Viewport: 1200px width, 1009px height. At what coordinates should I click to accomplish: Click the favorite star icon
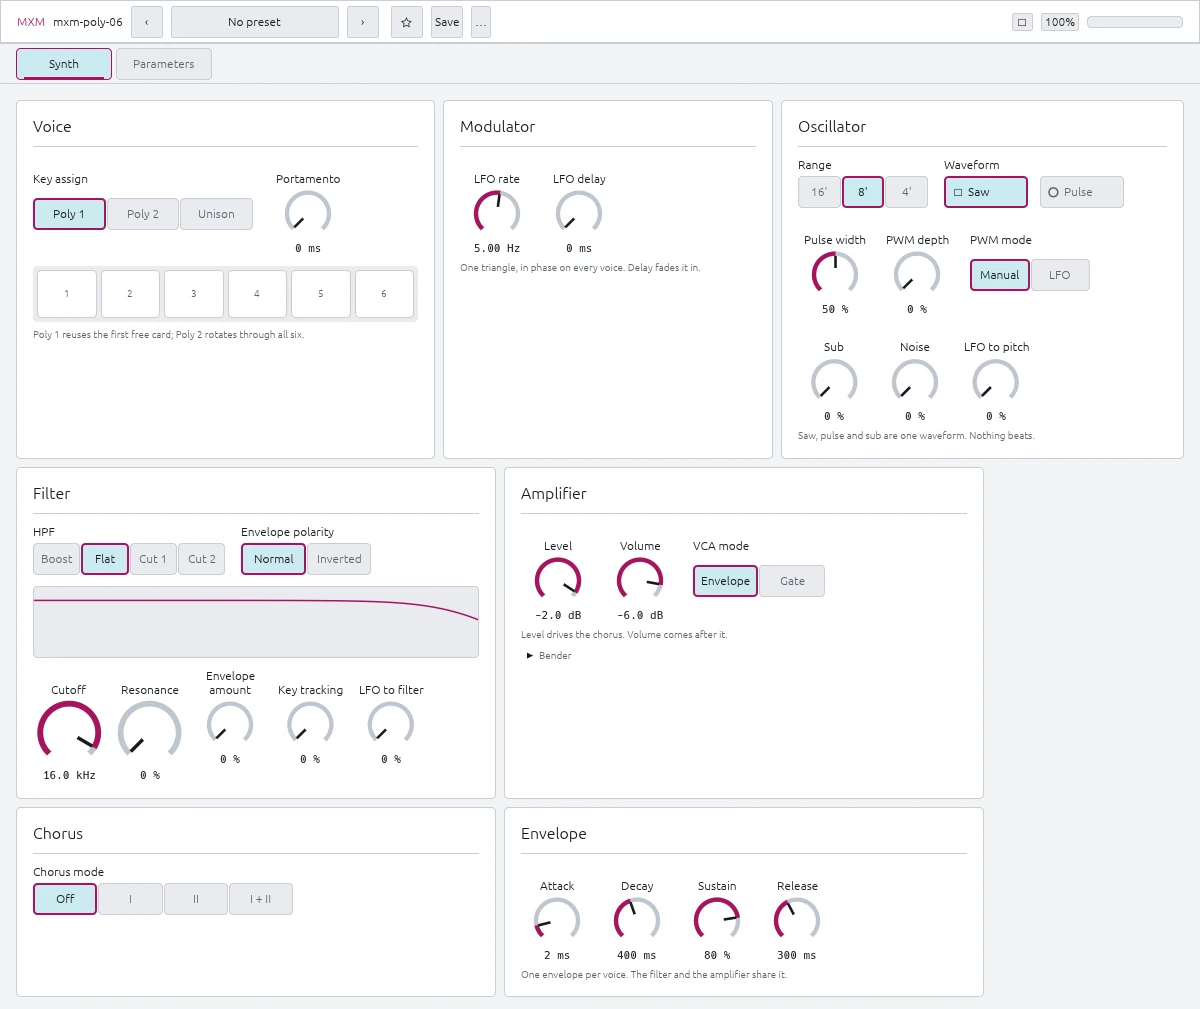pos(406,22)
